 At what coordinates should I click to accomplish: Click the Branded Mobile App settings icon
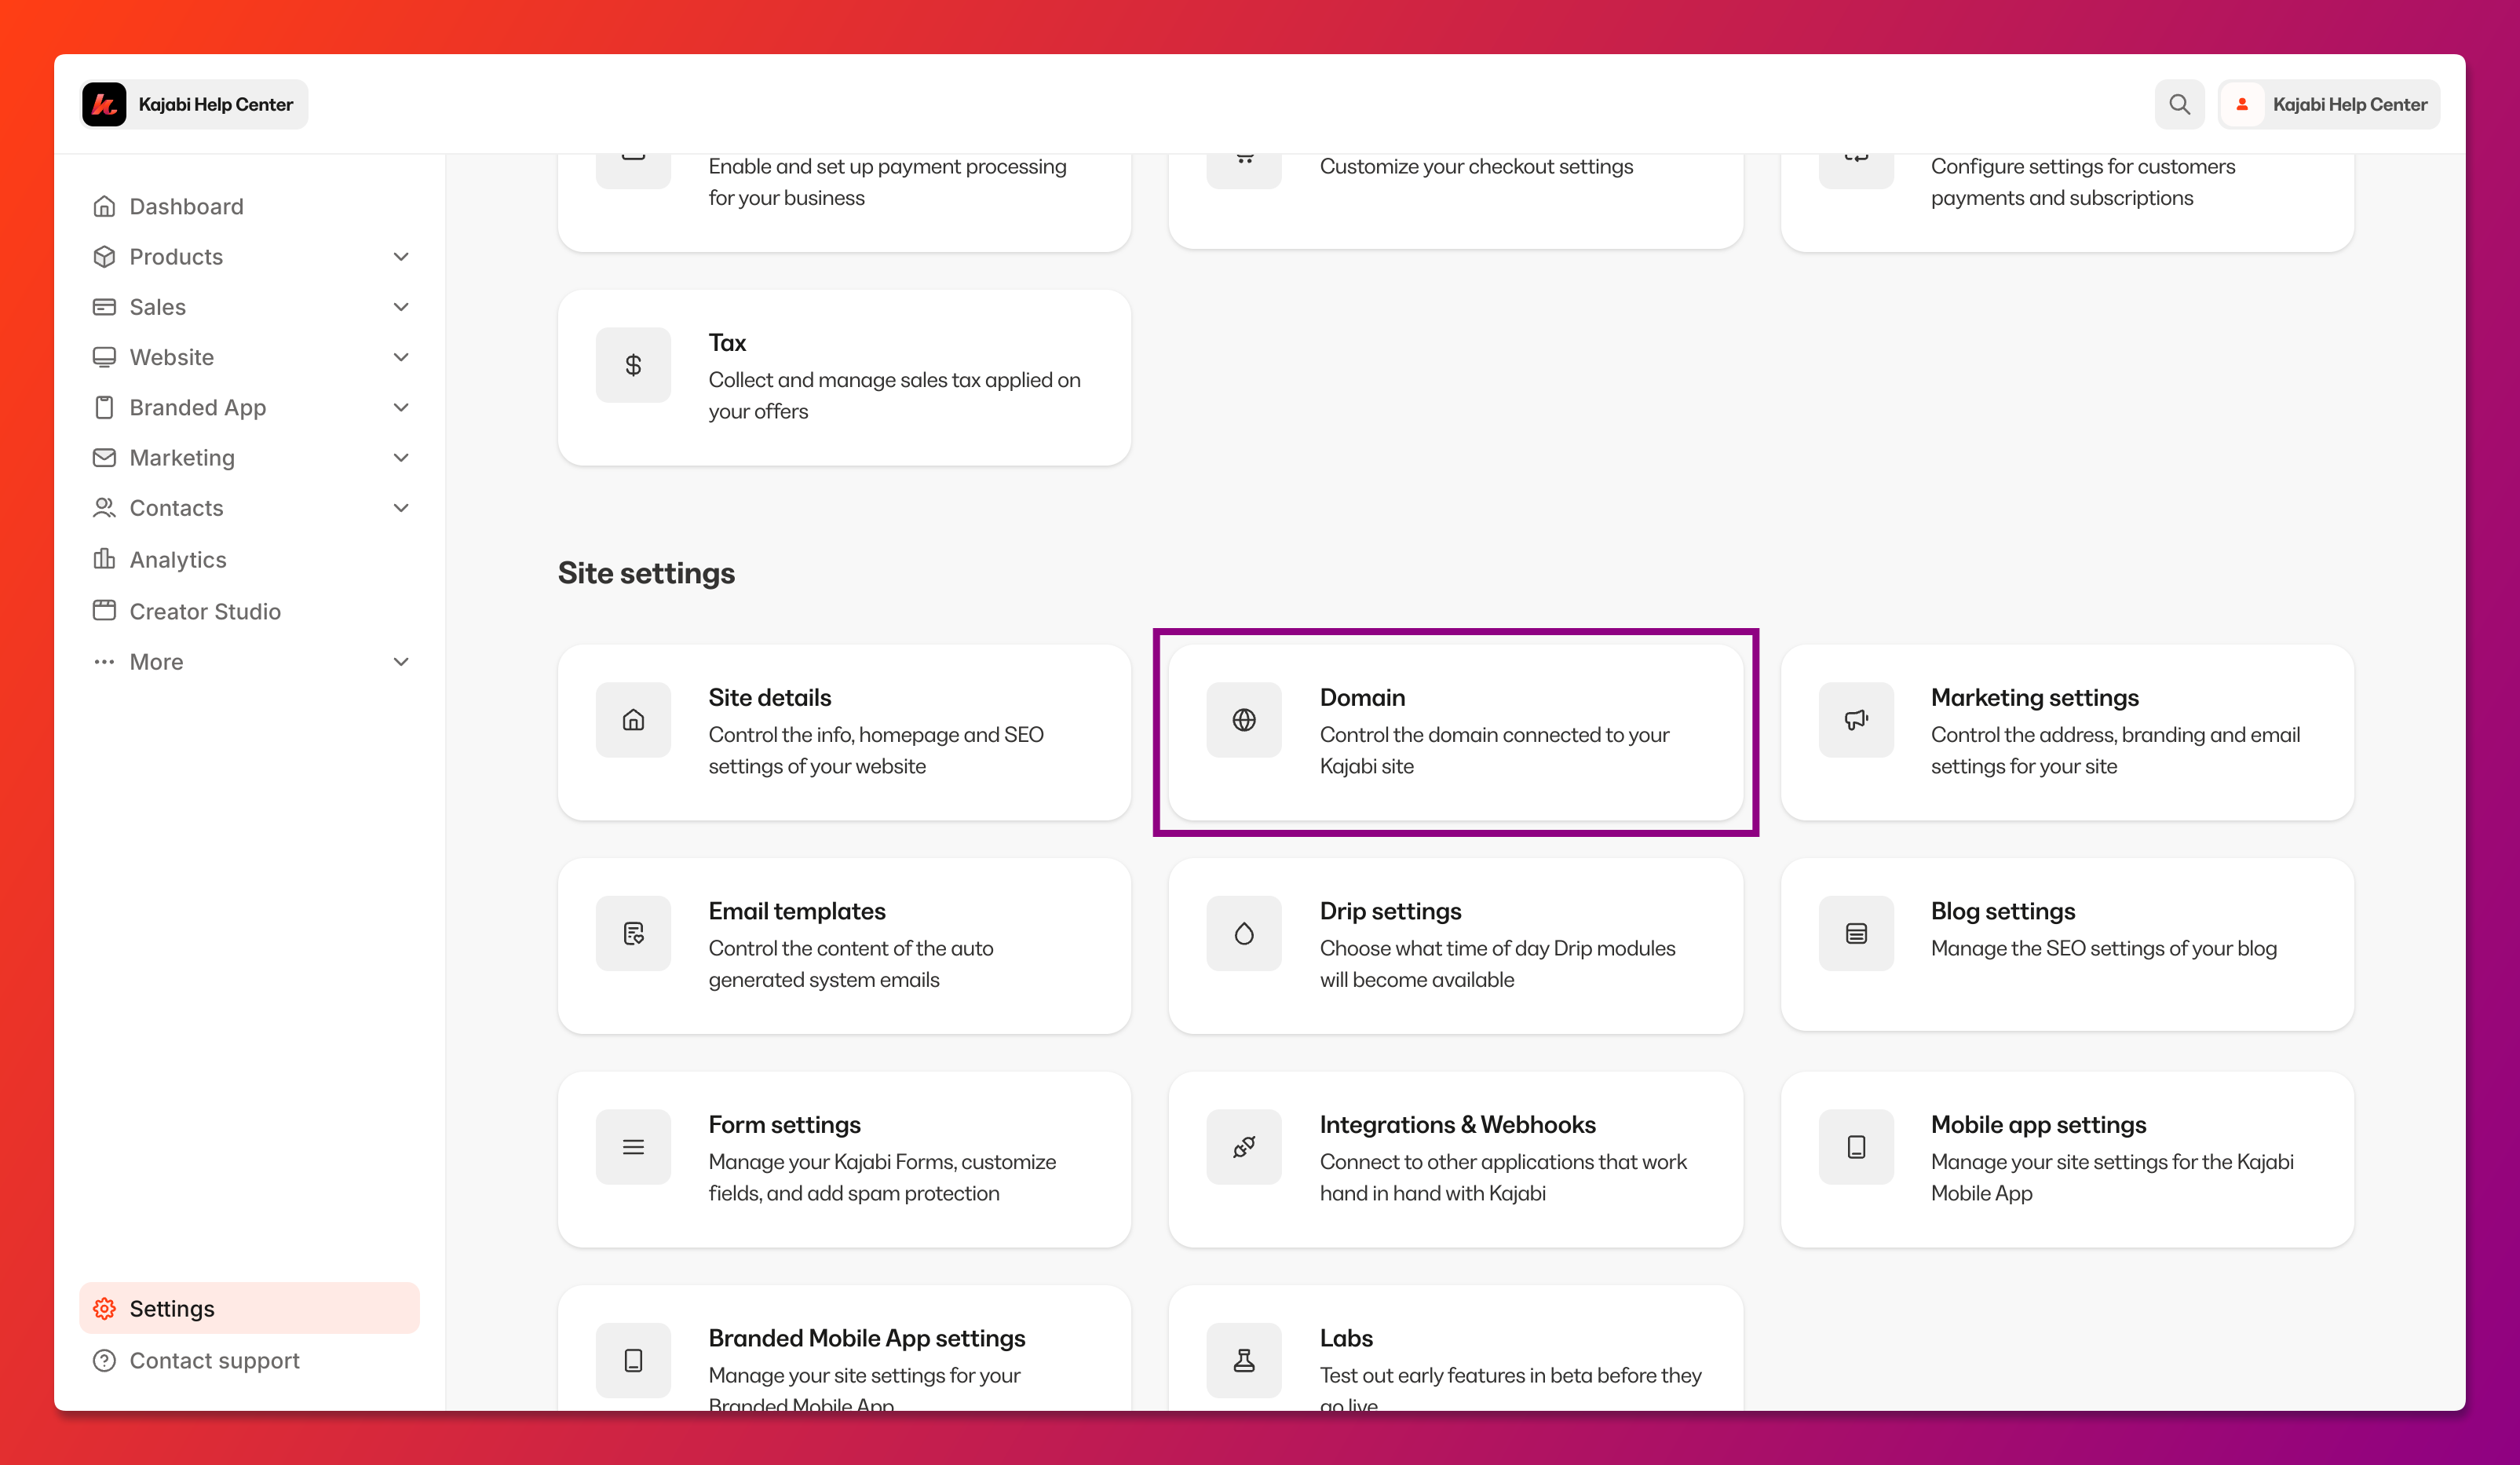tap(633, 1360)
